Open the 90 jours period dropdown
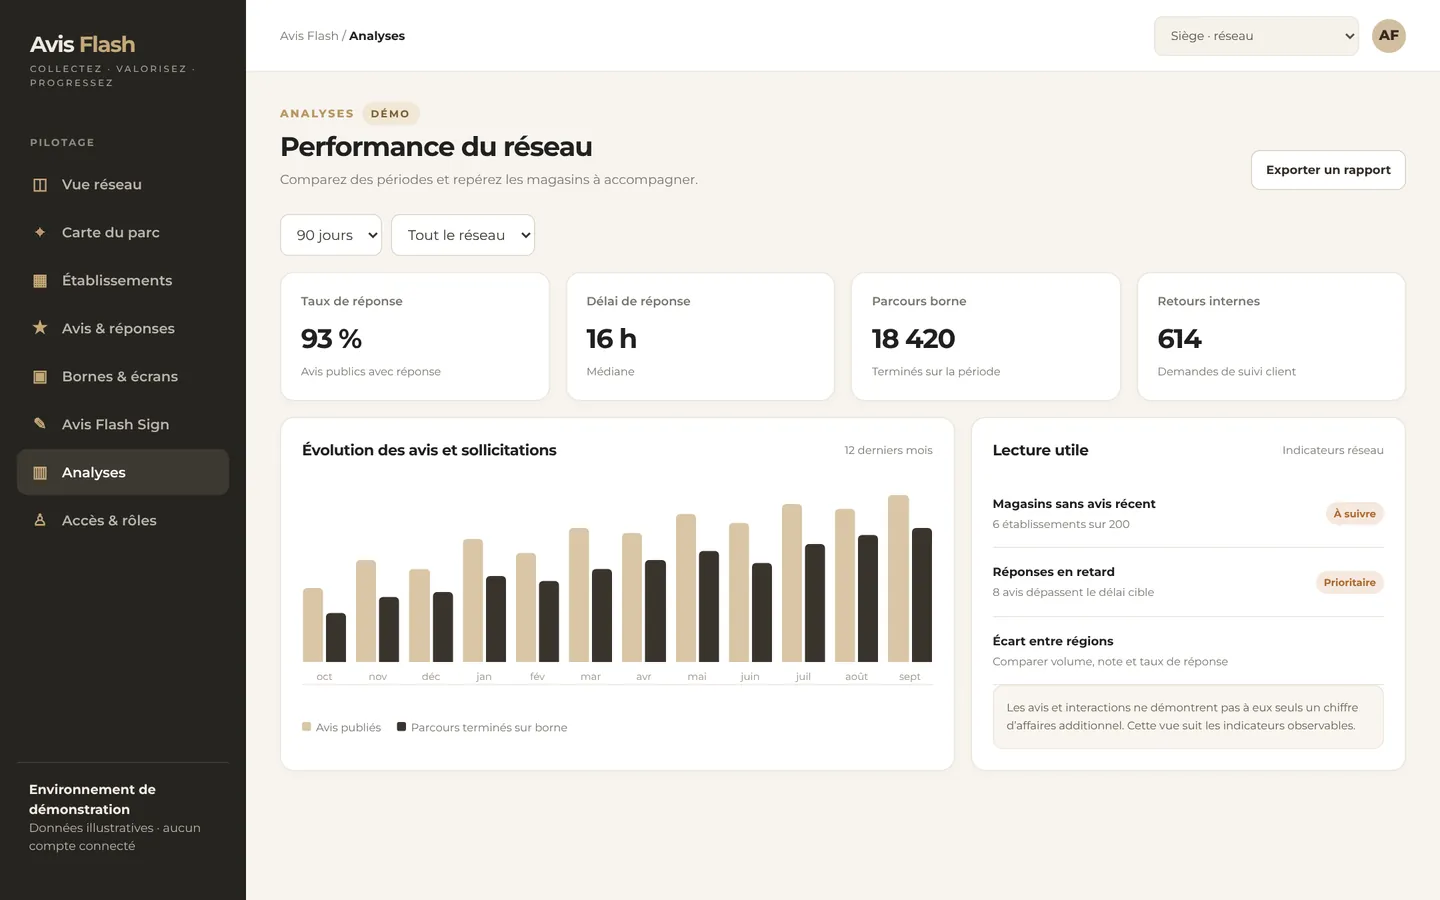The width and height of the screenshot is (1440, 900). (x=331, y=235)
